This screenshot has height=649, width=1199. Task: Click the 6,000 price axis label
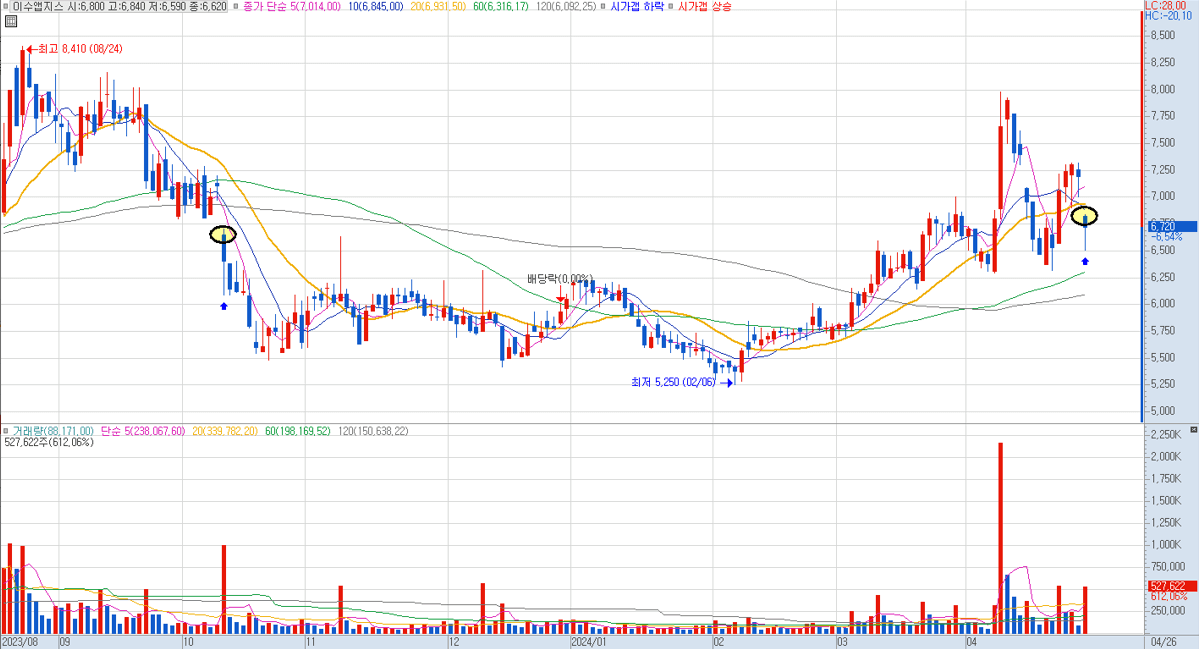pos(1162,303)
